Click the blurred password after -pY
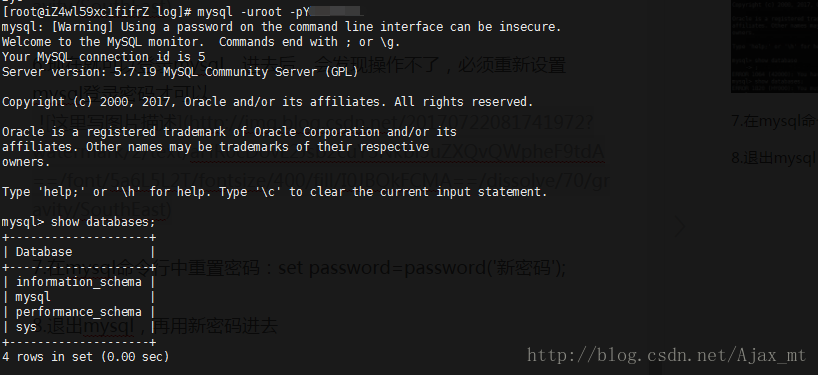Image resolution: width=818 pixels, height=375 pixels. (x=337, y=11)
